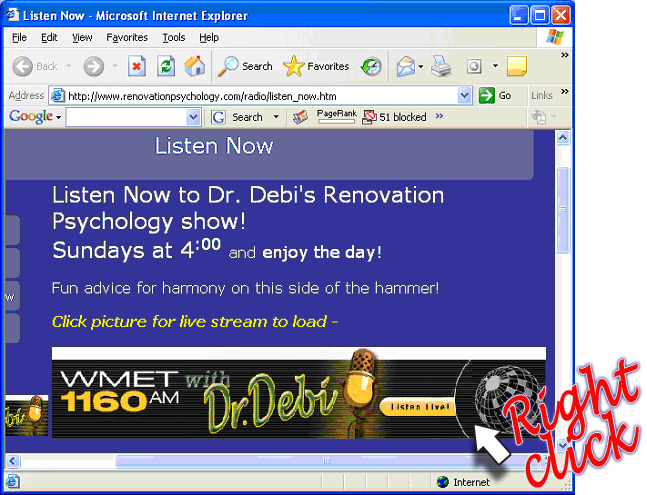Viewport: 647px width, 495px height.
Task: Click the Listen Live button on banner
Action: pos(418,407)
